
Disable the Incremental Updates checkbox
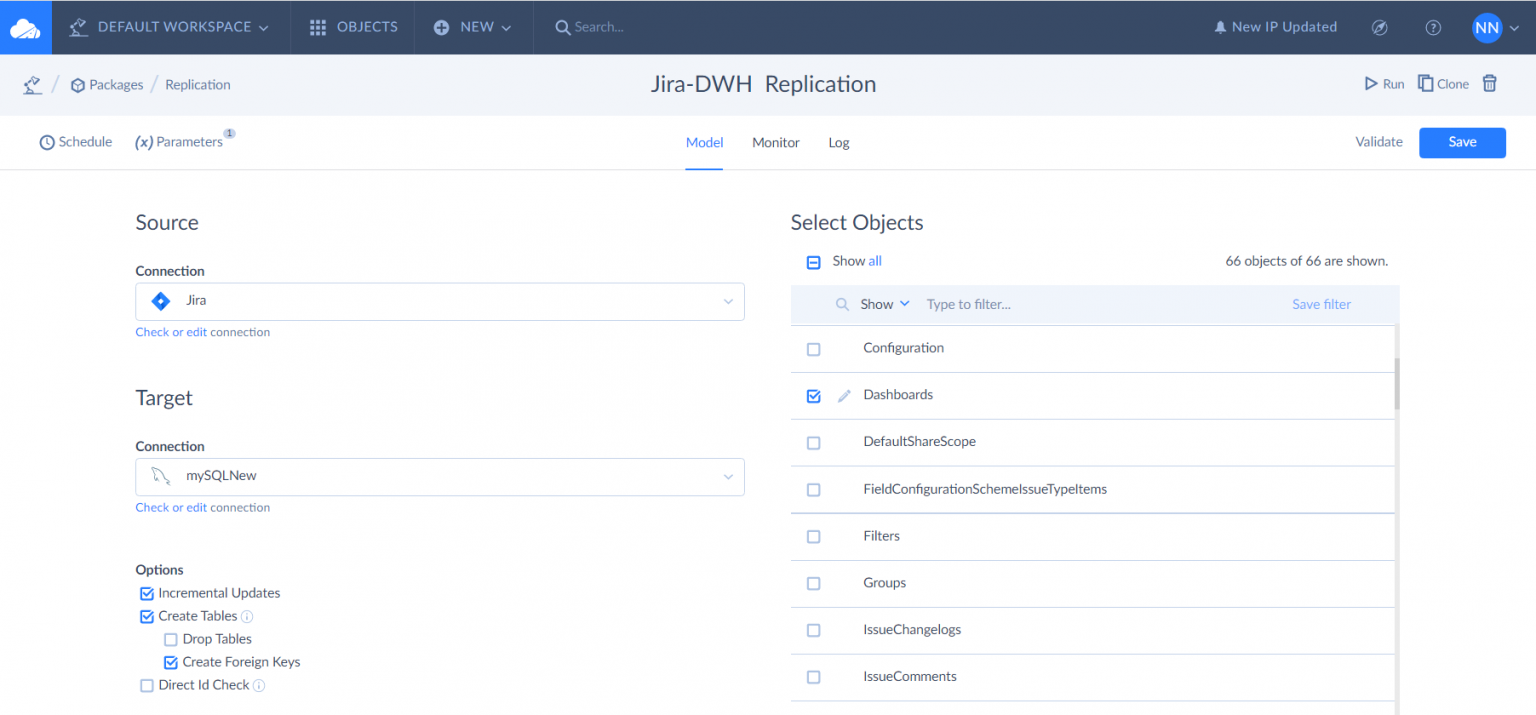point(147,594)
